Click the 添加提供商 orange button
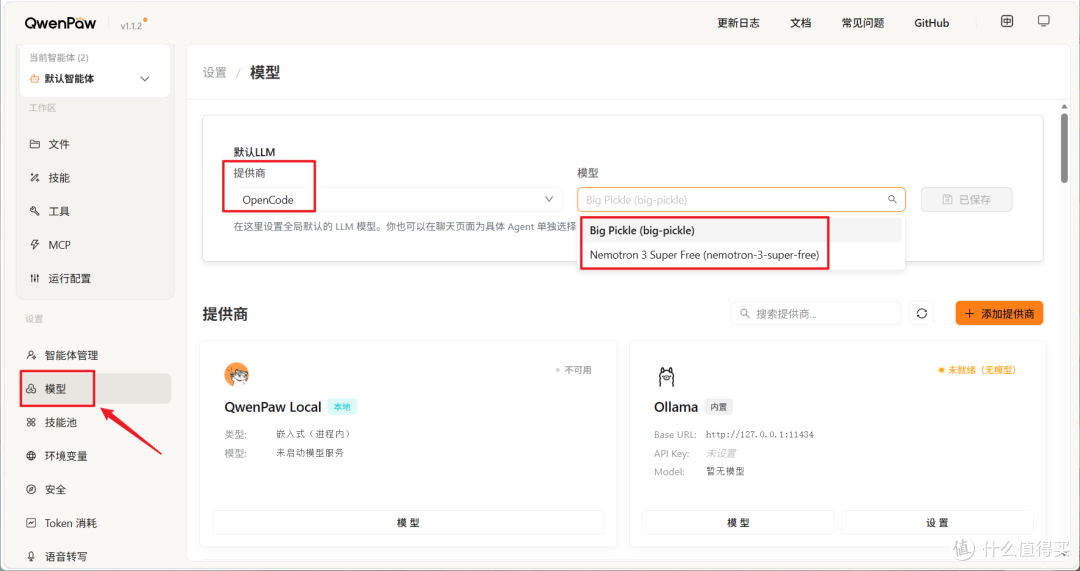Image resolution: width=1080 pixels, height=571 pixels. point(999,313)
